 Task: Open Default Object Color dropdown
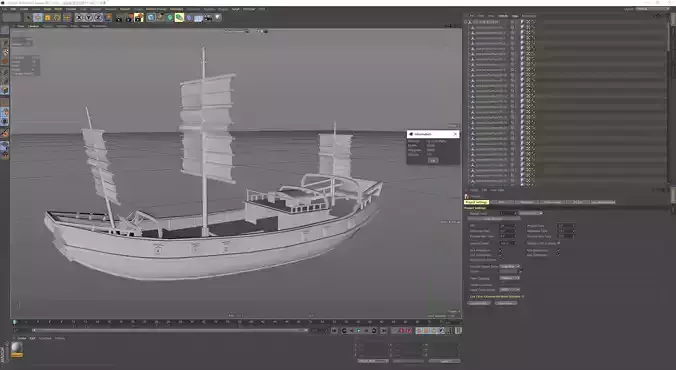[510, 267]
